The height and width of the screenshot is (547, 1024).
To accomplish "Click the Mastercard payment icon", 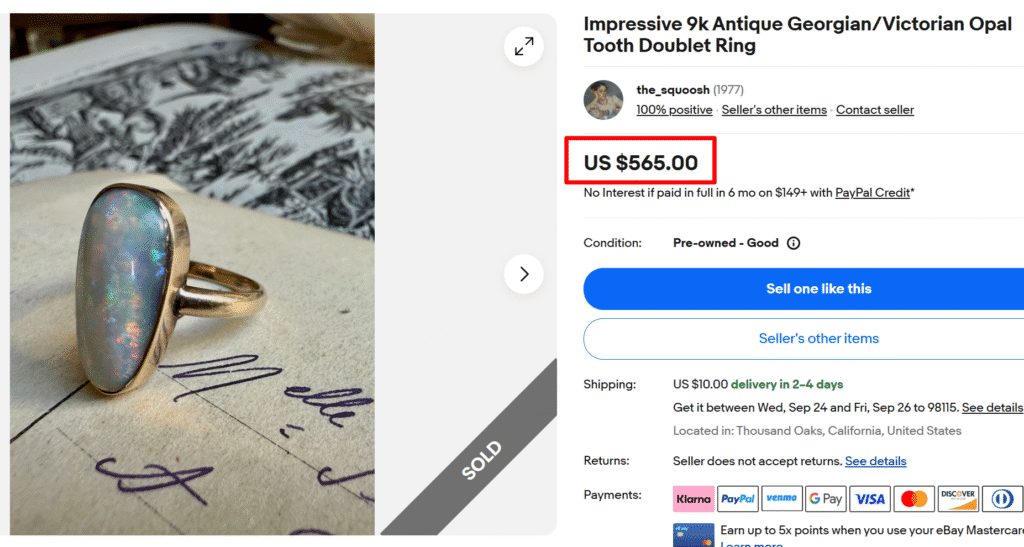I will 913,498.
